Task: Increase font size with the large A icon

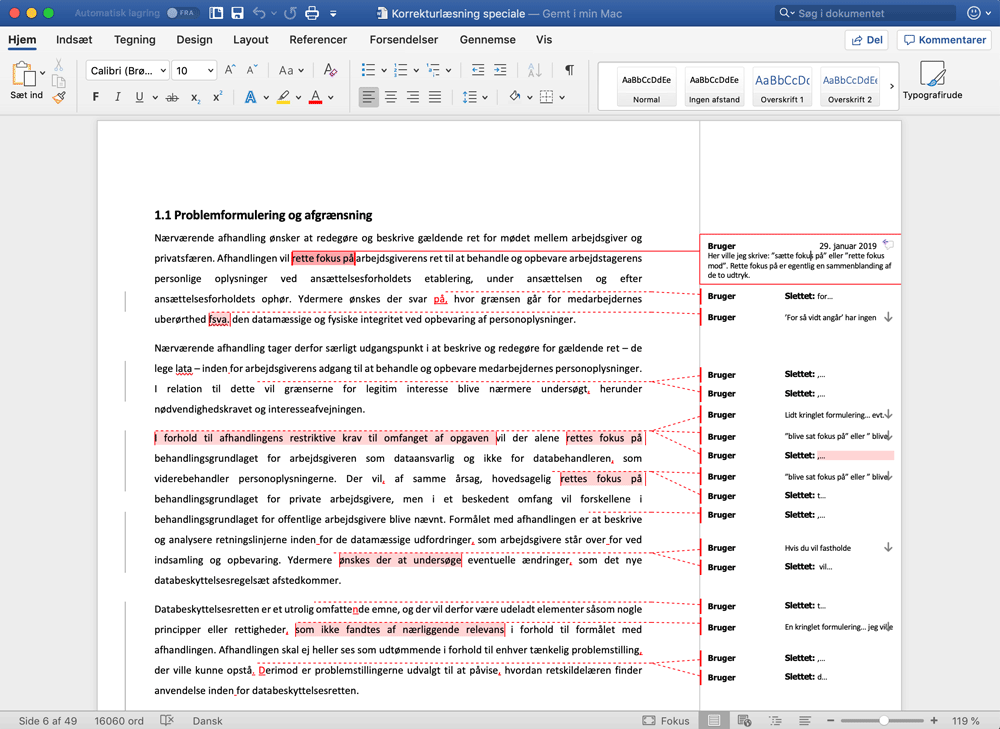Action: [230, 70]
